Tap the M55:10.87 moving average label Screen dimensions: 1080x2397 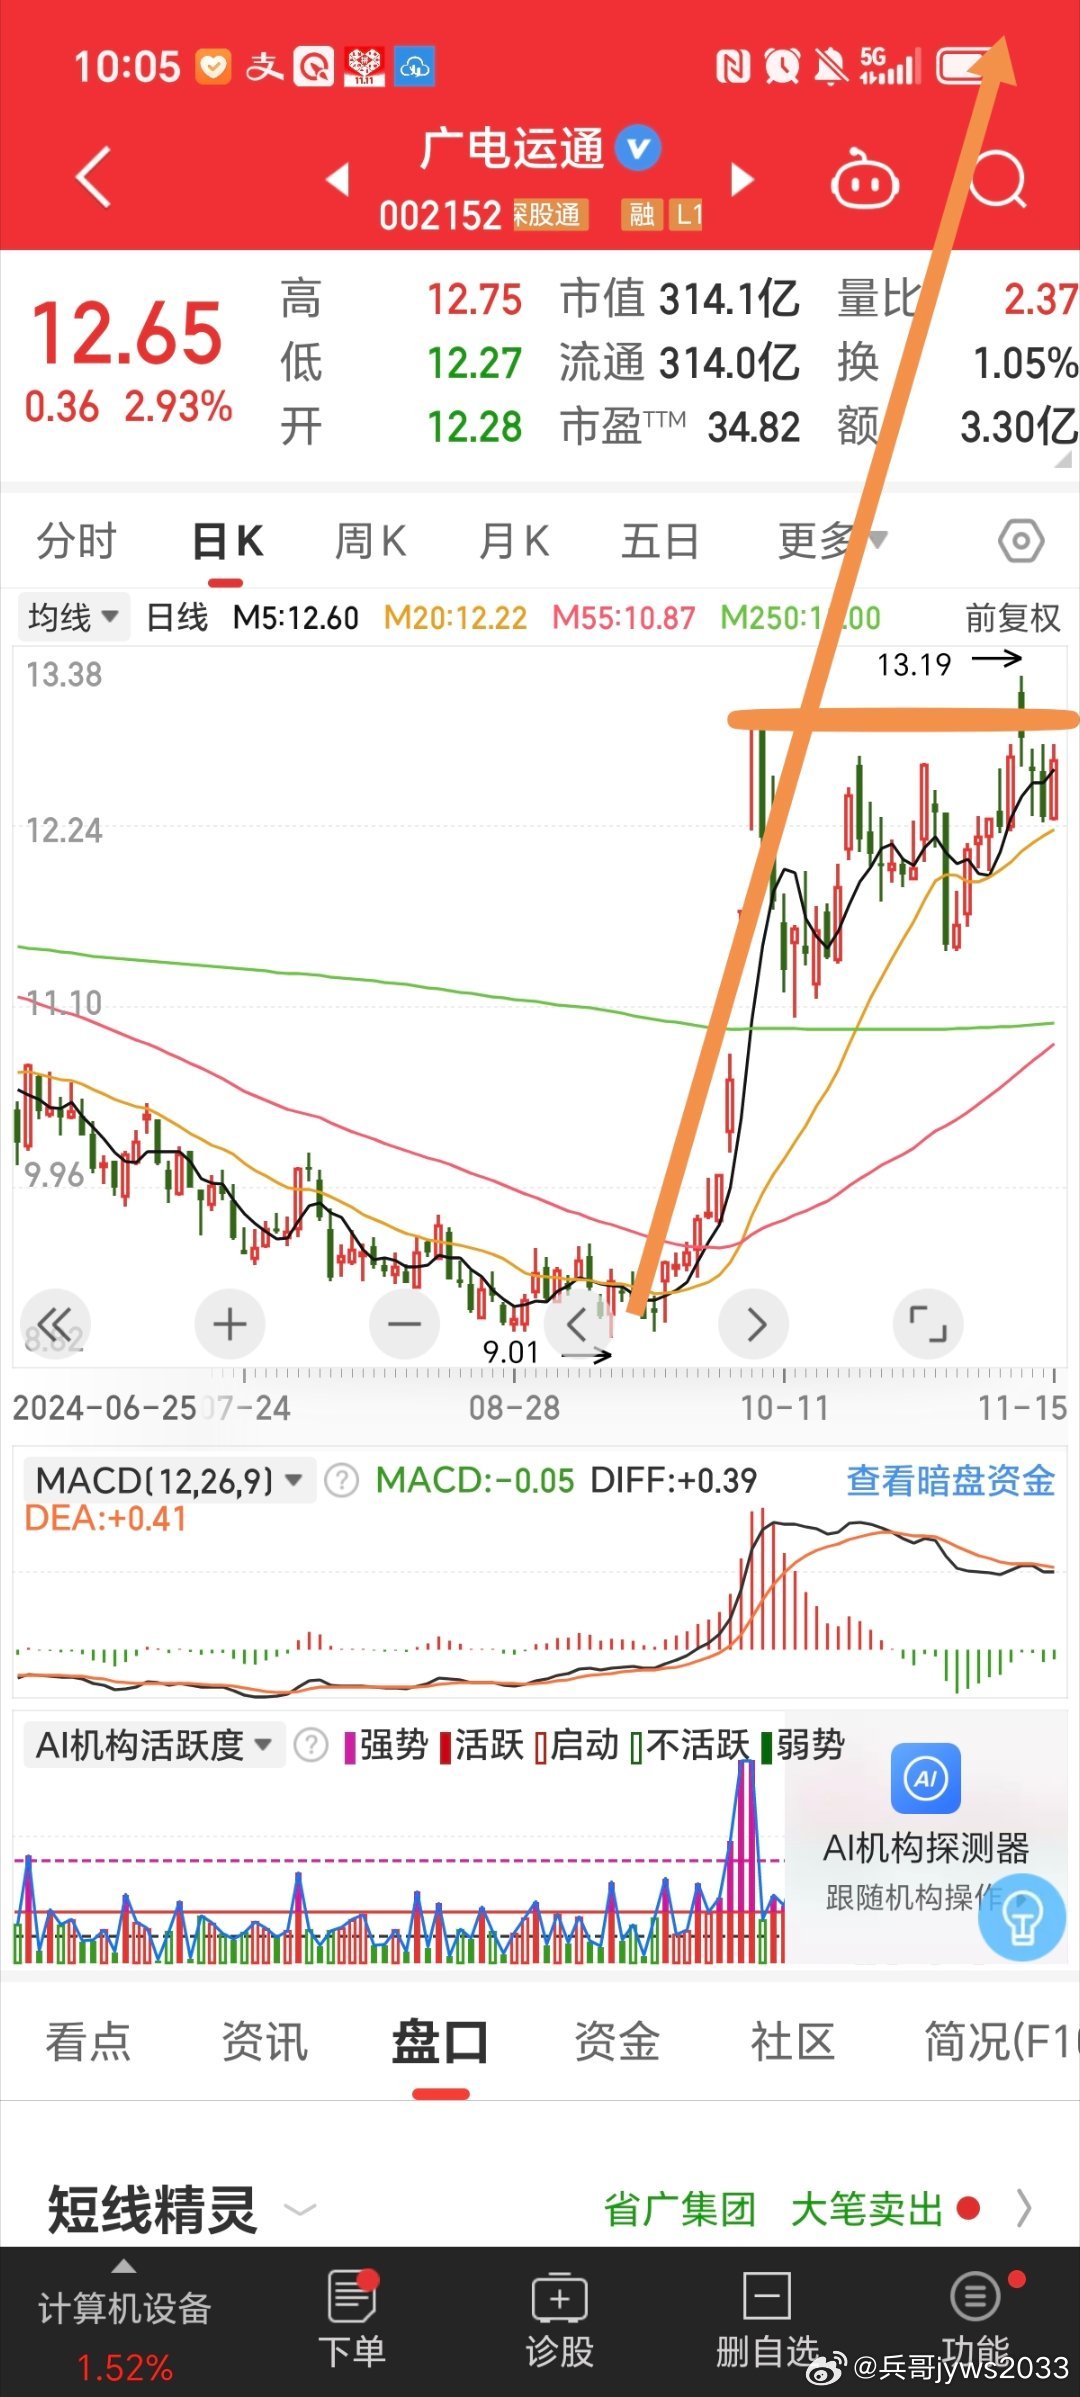624,618
